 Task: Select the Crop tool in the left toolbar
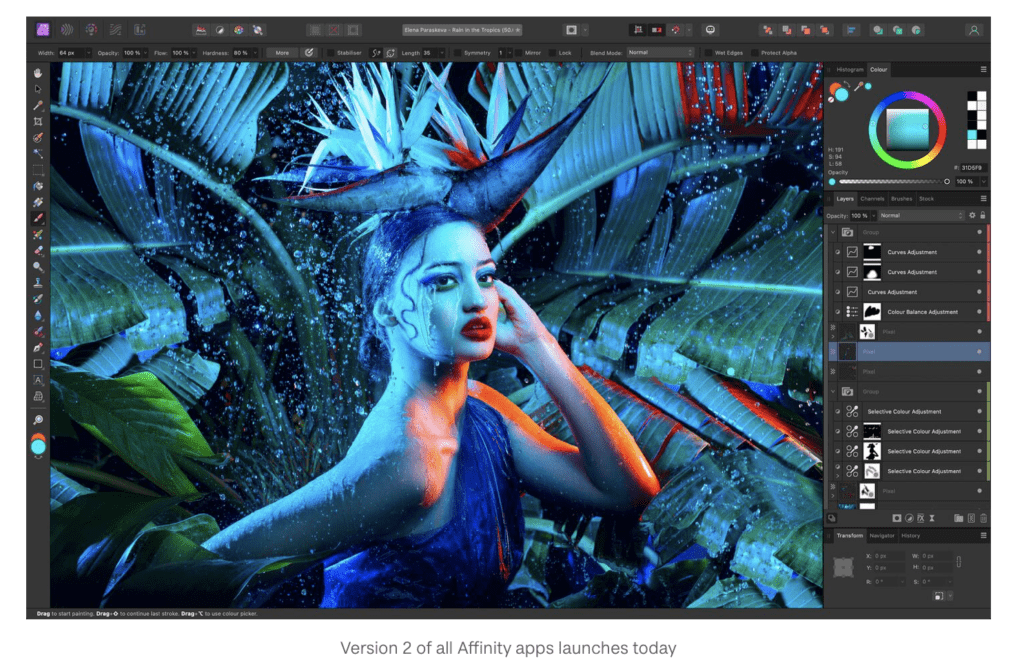tap(37, 120)
